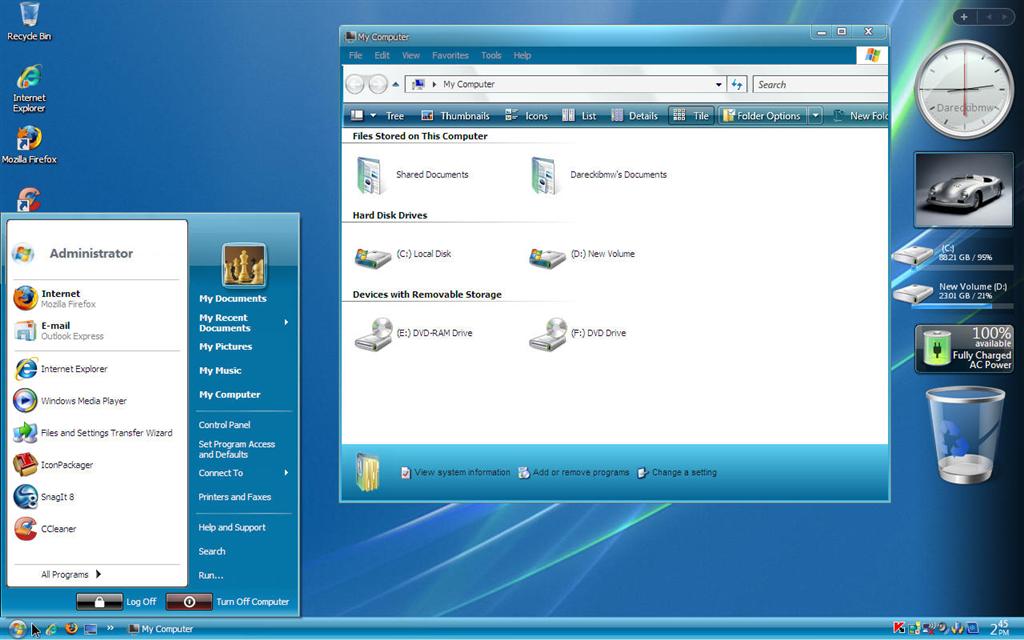Viewport: 1024px width, 640px height.
Task: Click View system information link
Action: tap(455, 472)
